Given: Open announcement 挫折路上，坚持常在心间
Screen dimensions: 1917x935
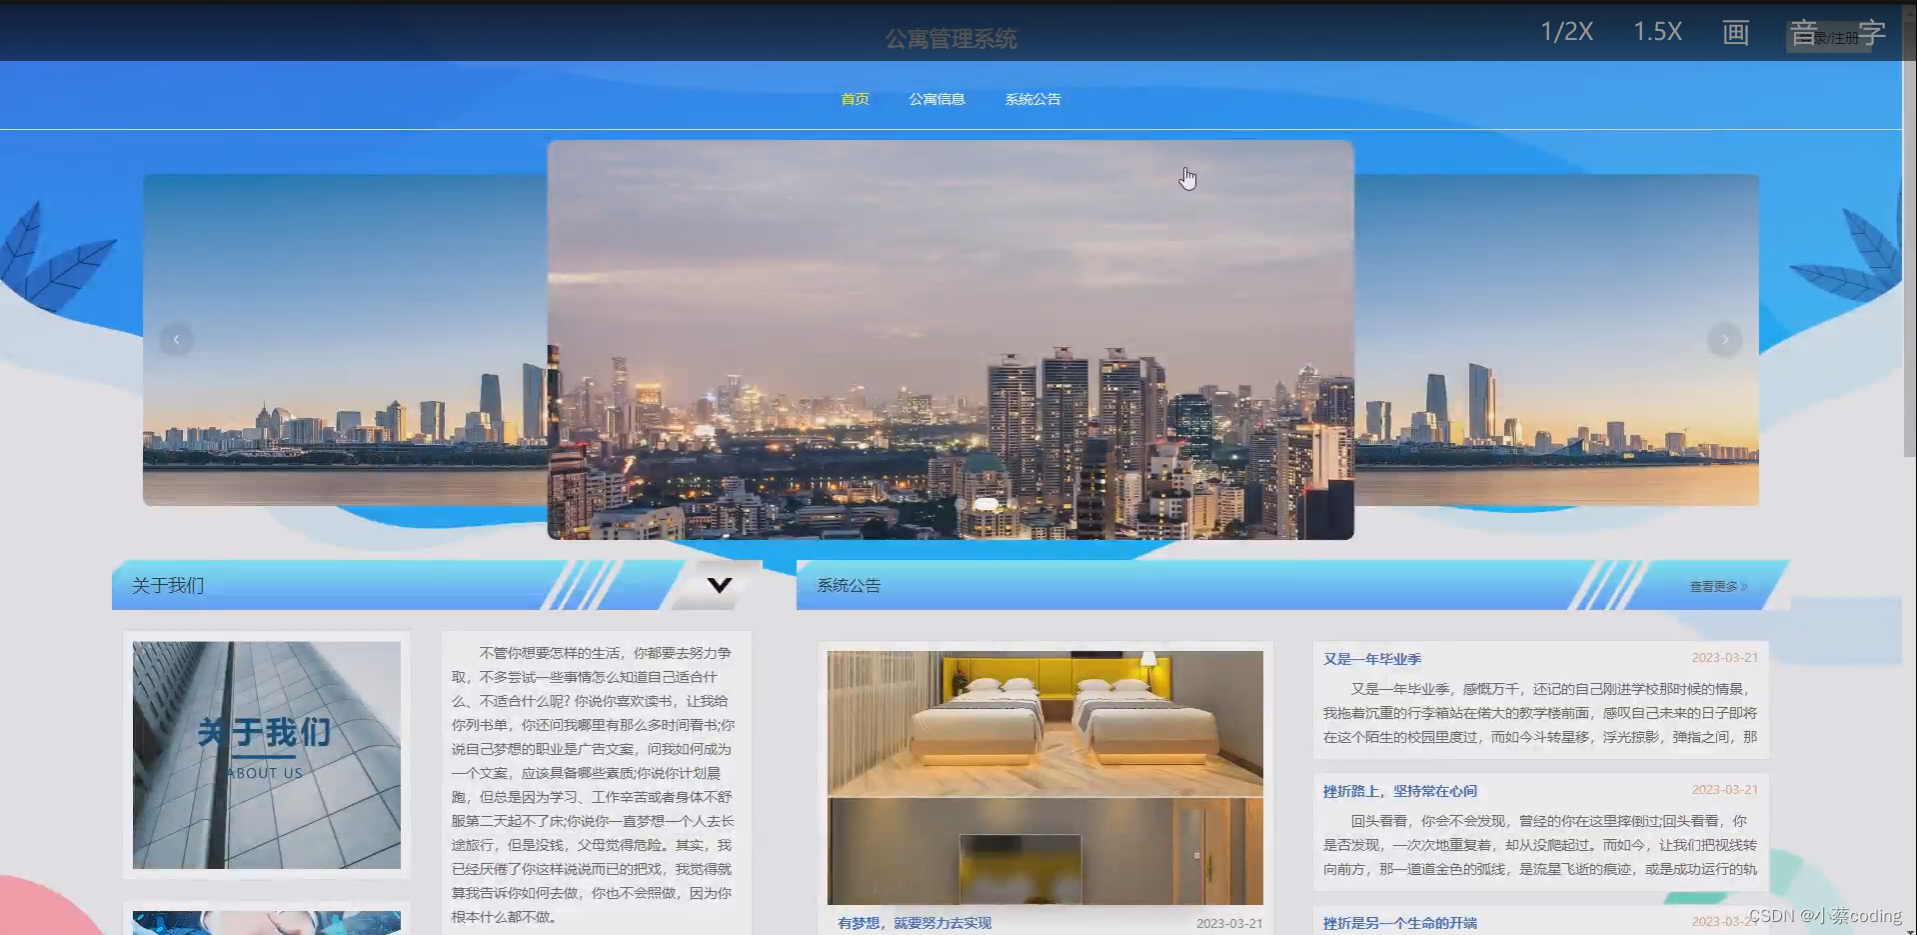Looking at the screenshot, I should (1400, 791).
